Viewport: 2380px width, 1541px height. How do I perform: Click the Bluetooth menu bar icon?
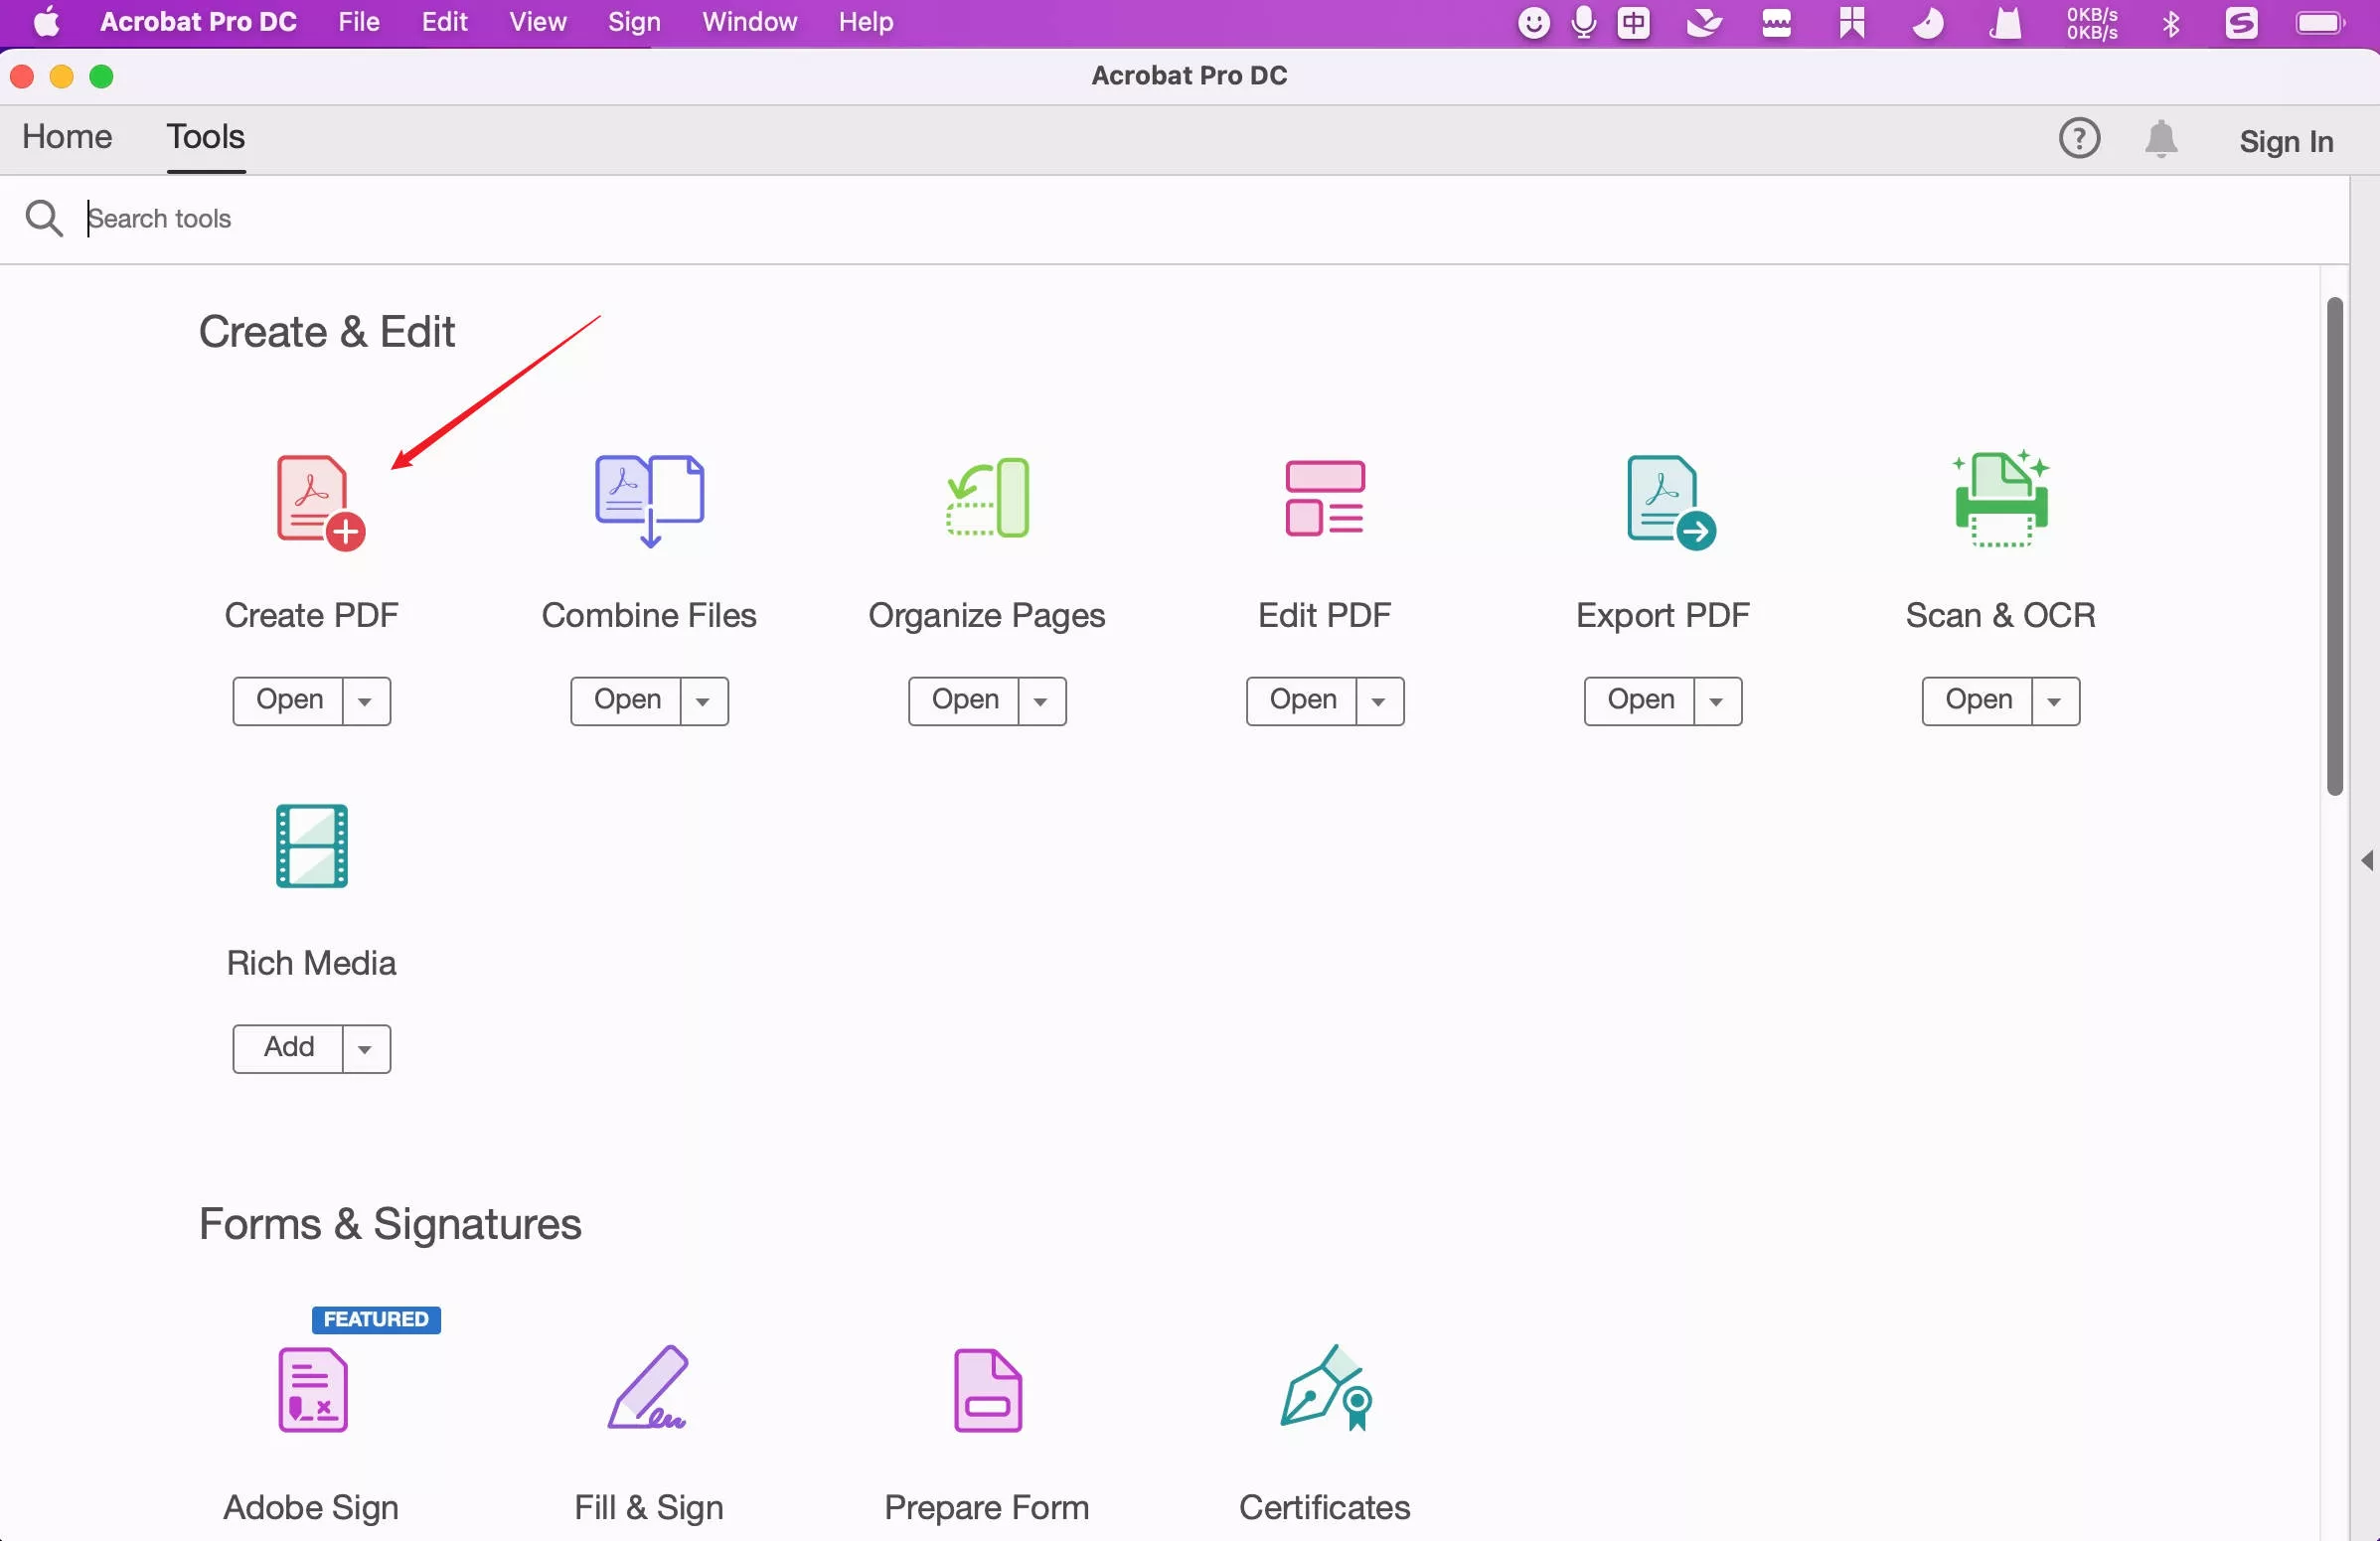[2171, 22]
